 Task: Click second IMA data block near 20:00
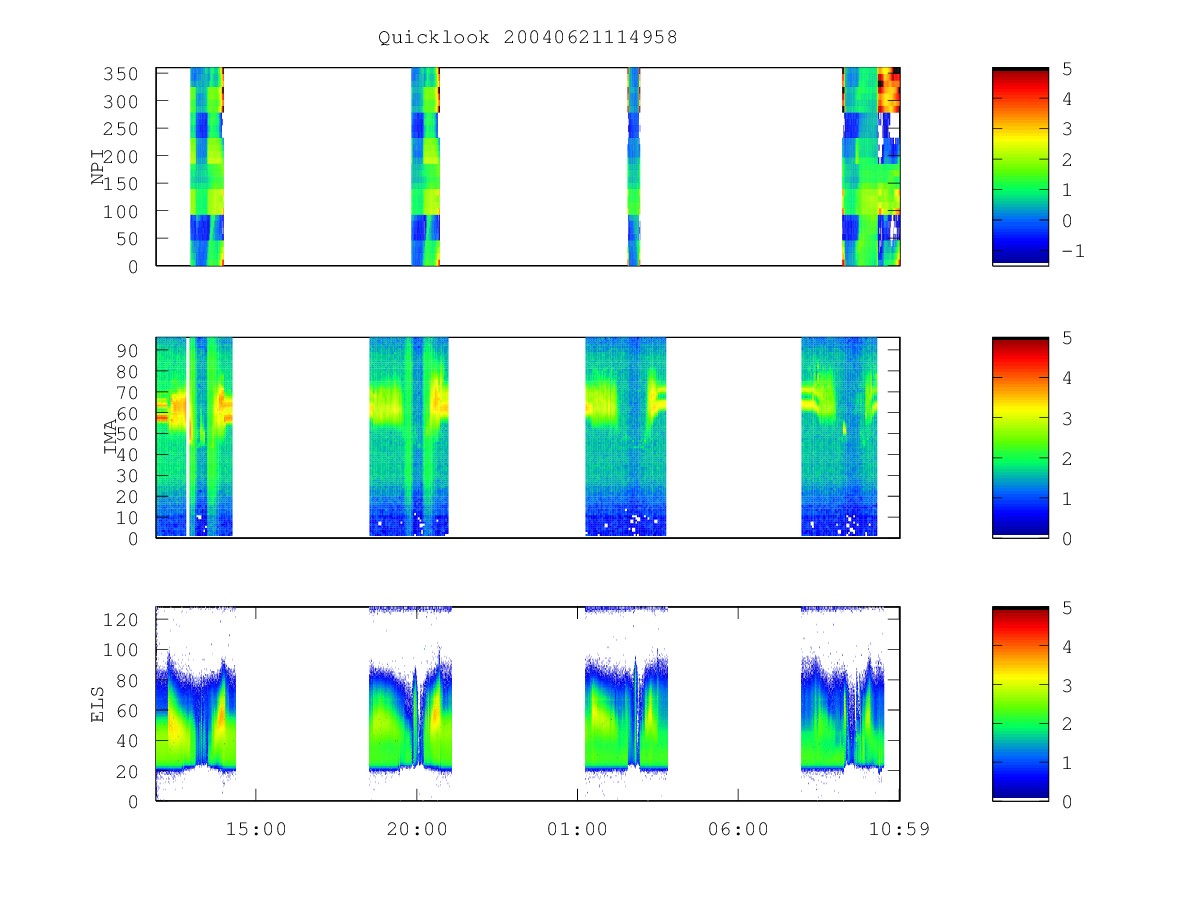click(409, 437)
